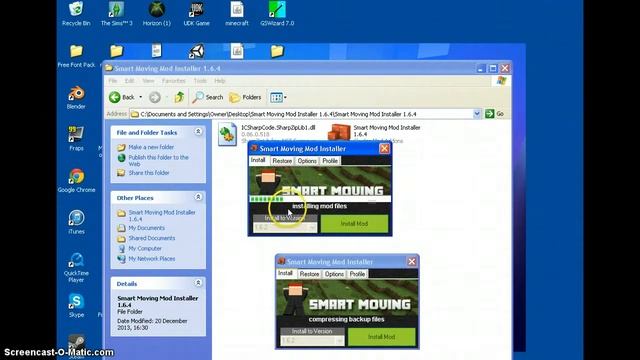This screenshot has height=360, width=640.
Task: Select Install tab in lower installer window
Action: point(285,273)
